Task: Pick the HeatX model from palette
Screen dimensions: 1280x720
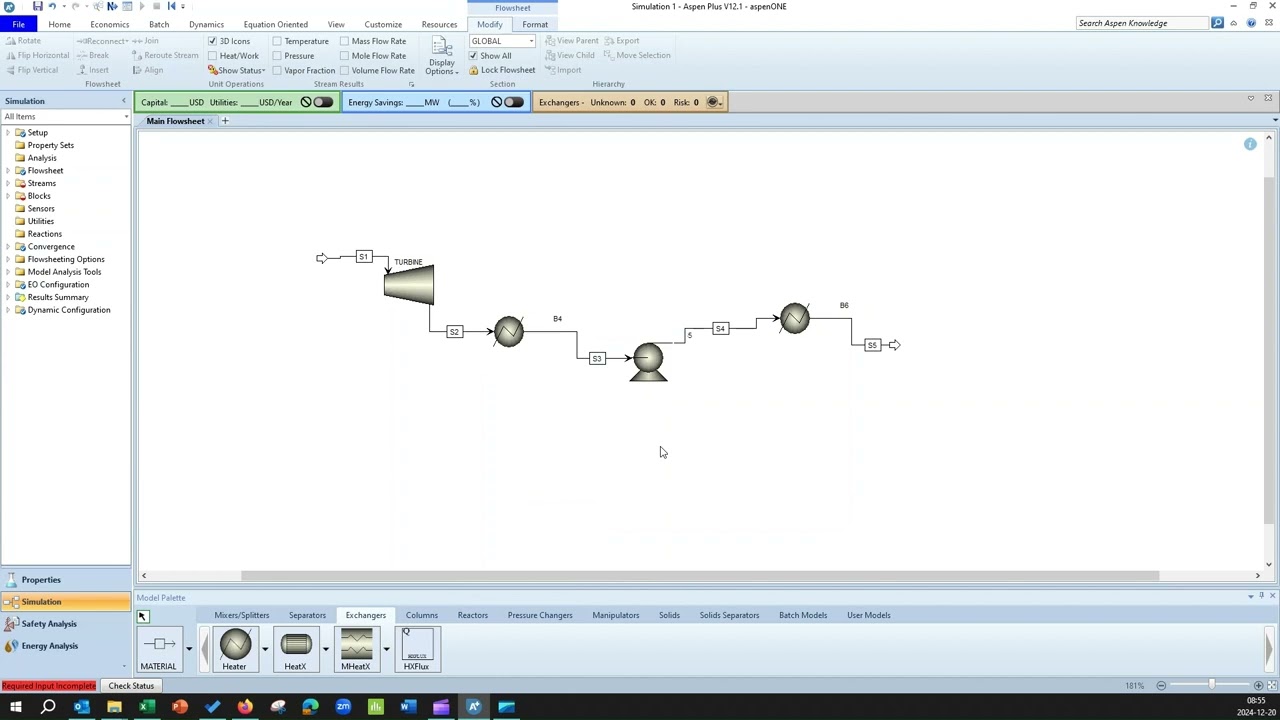Action: click(x=295, y=650)
